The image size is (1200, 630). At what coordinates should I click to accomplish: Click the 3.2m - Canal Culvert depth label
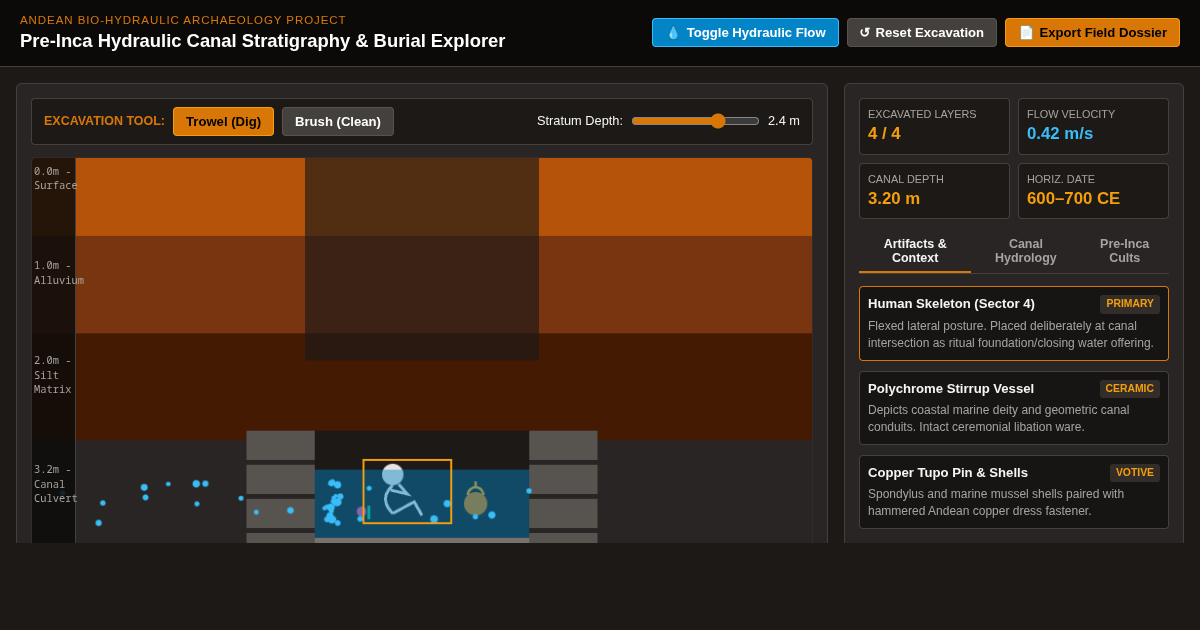tap(55, 484)
